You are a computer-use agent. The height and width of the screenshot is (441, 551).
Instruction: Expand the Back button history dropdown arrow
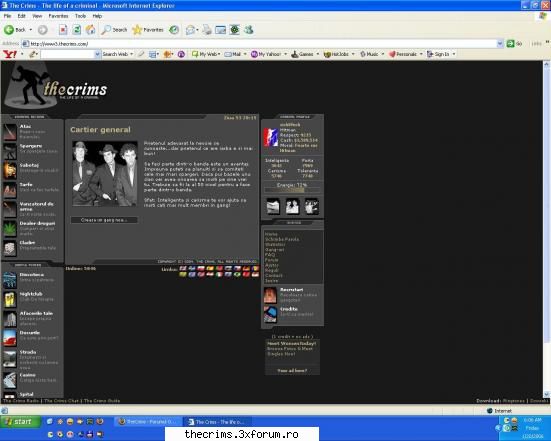coord(31,30)
